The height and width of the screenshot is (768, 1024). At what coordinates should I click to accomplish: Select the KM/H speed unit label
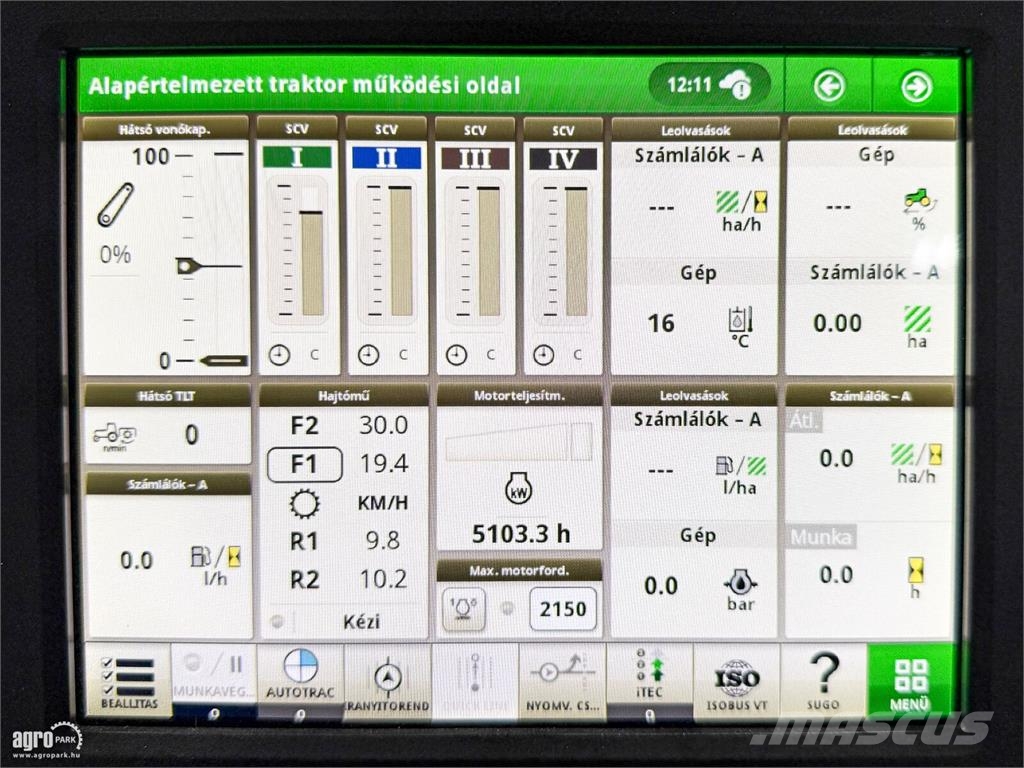point(383,503)
